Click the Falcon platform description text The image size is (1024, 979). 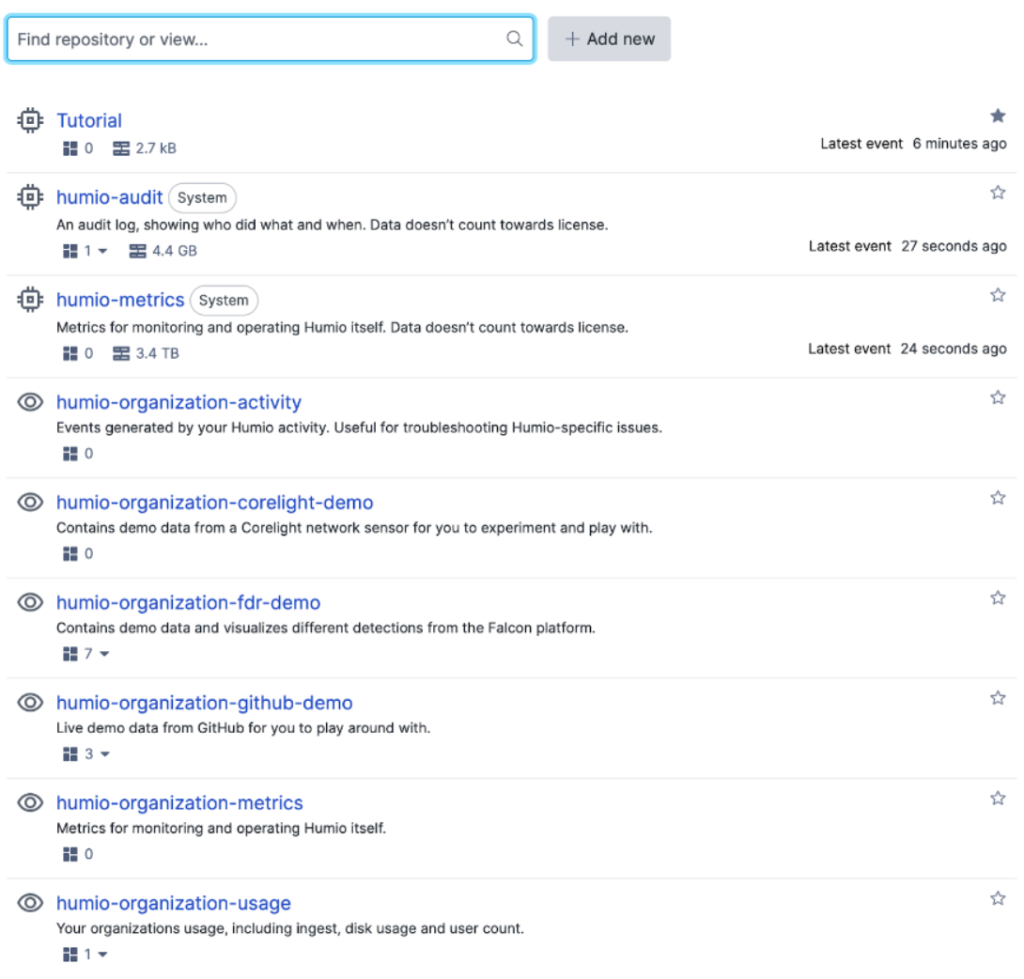pyautogui.click(x=326, y=628)
